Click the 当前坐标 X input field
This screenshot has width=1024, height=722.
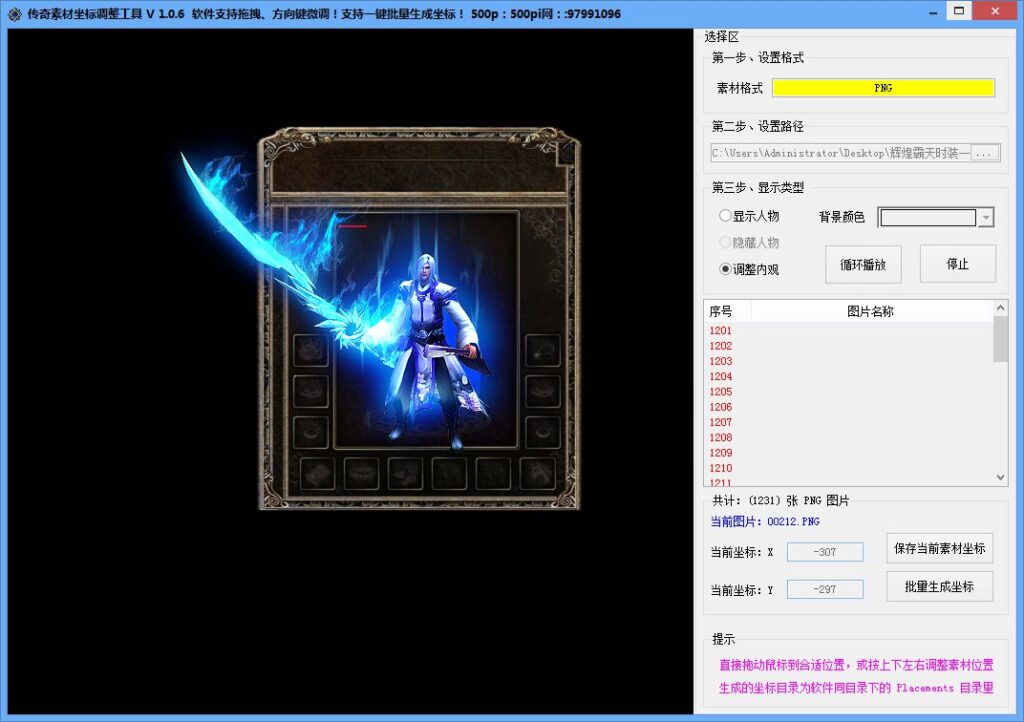point(824,552)
